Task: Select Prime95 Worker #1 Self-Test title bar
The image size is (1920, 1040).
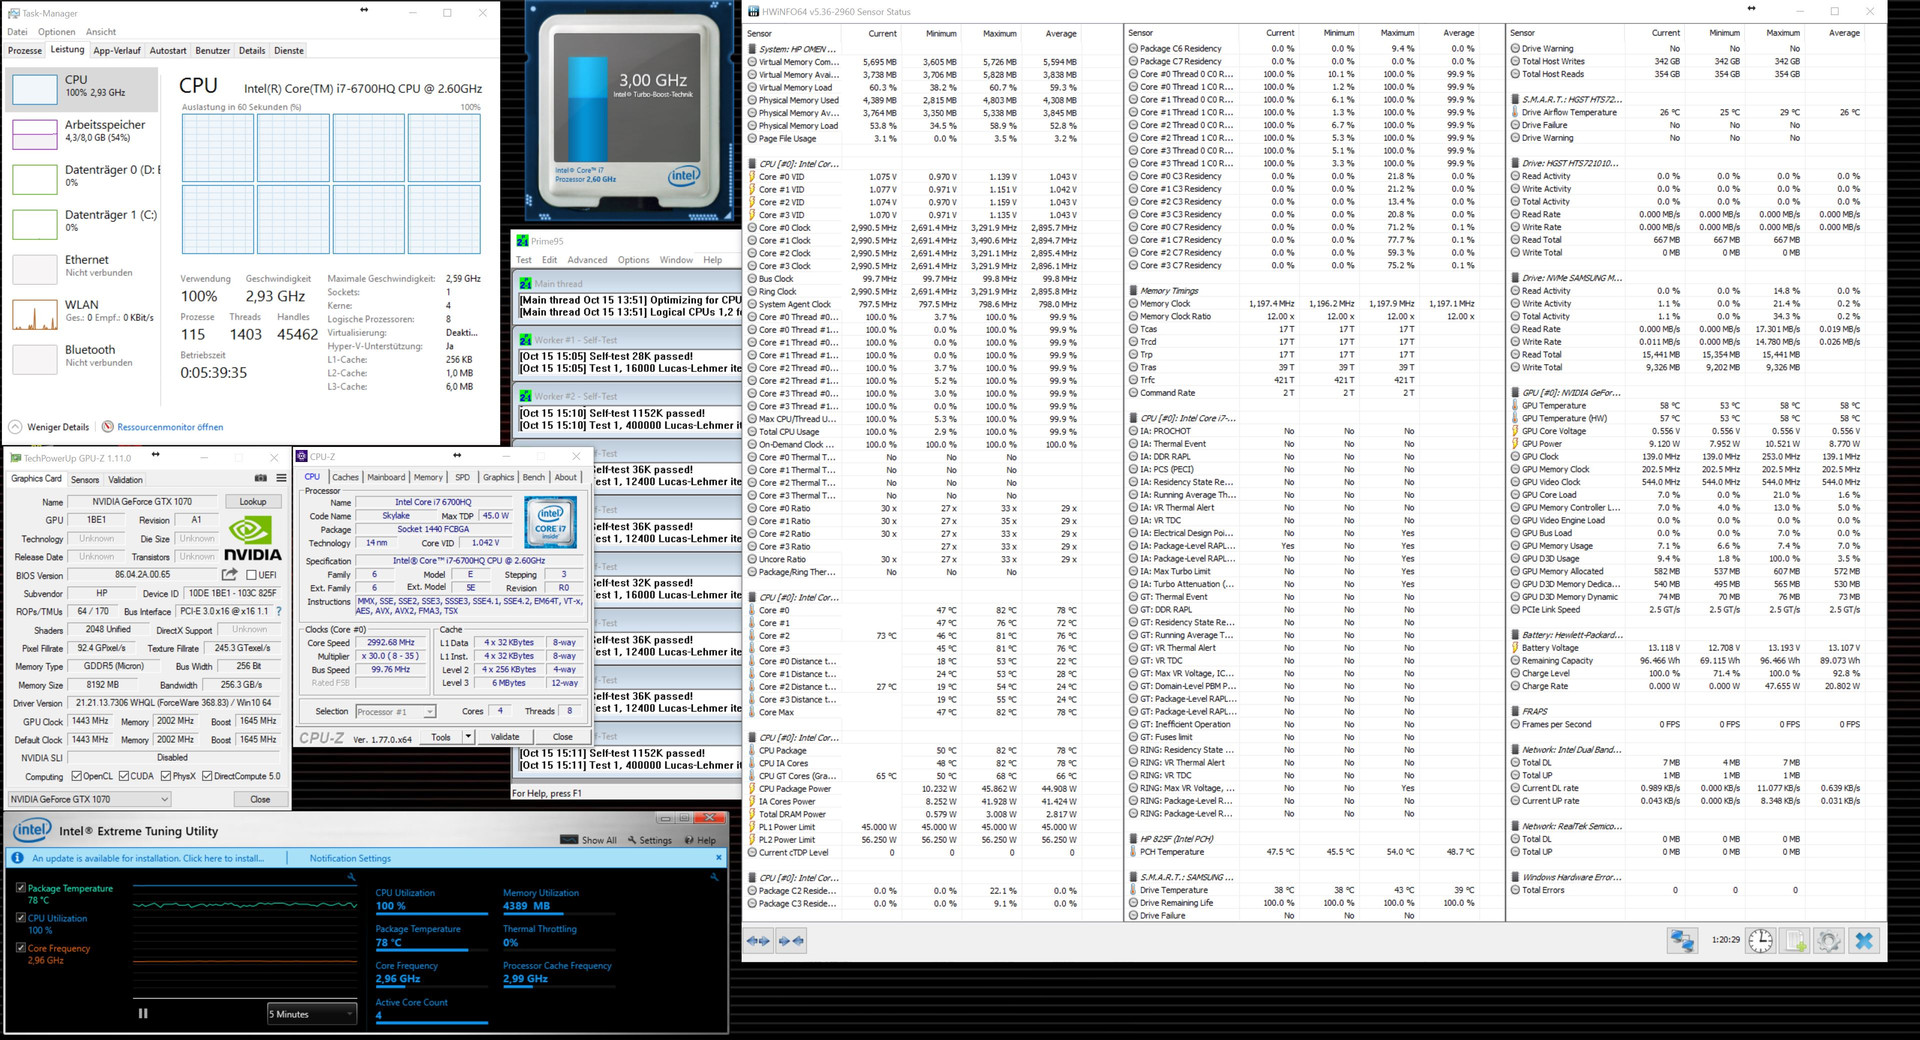Action: click(628, 340)
